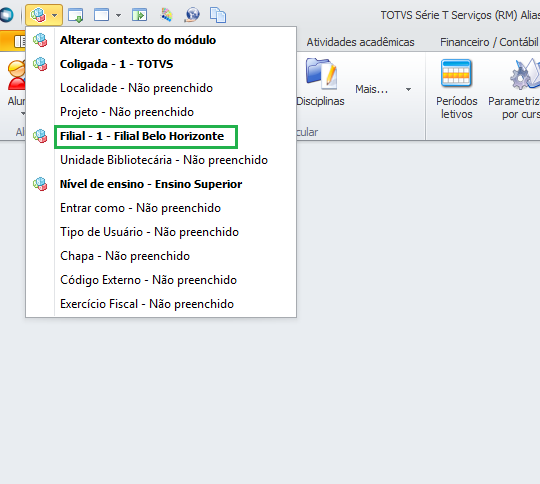Expand the Mais... dropdown in ribbon

(x=383, y=90)
